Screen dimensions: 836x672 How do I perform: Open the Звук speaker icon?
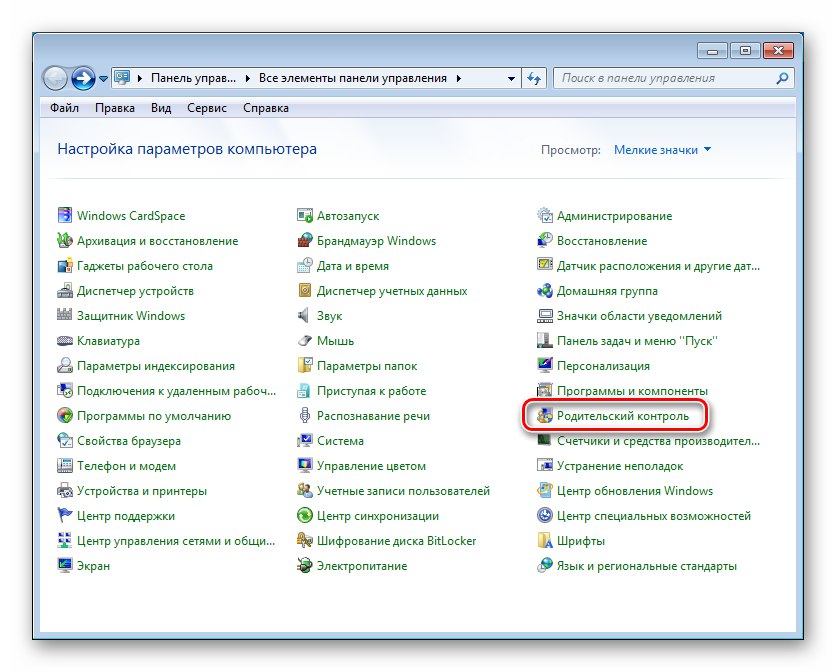click(x=303, y=315)
